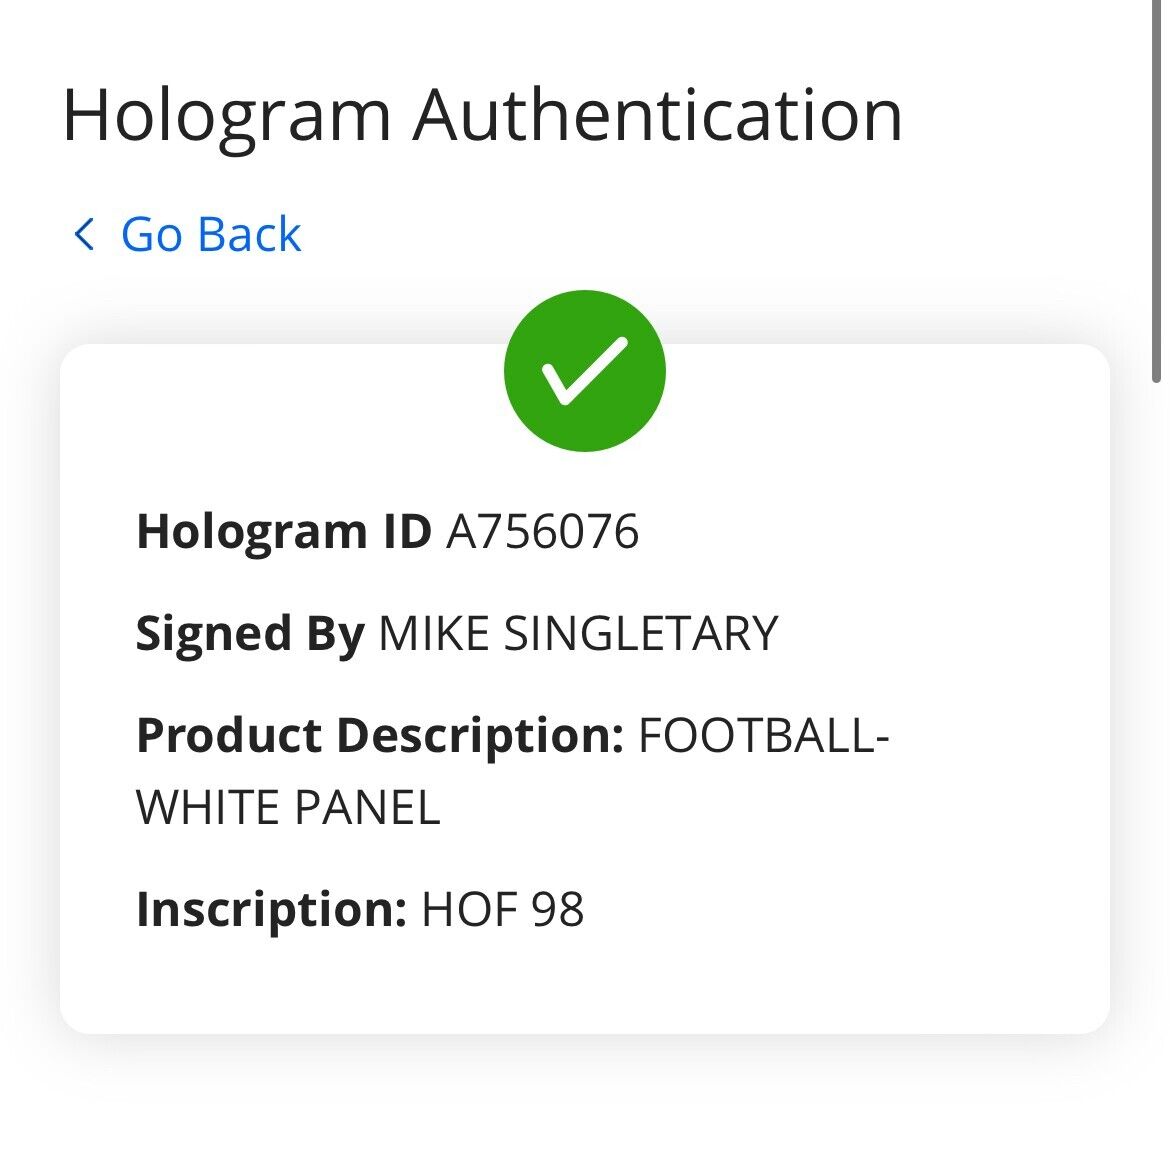Click the bold Hologram ID label
Image resolution: width=1170 pixels, height=1170 pixels.
(283, 531)
